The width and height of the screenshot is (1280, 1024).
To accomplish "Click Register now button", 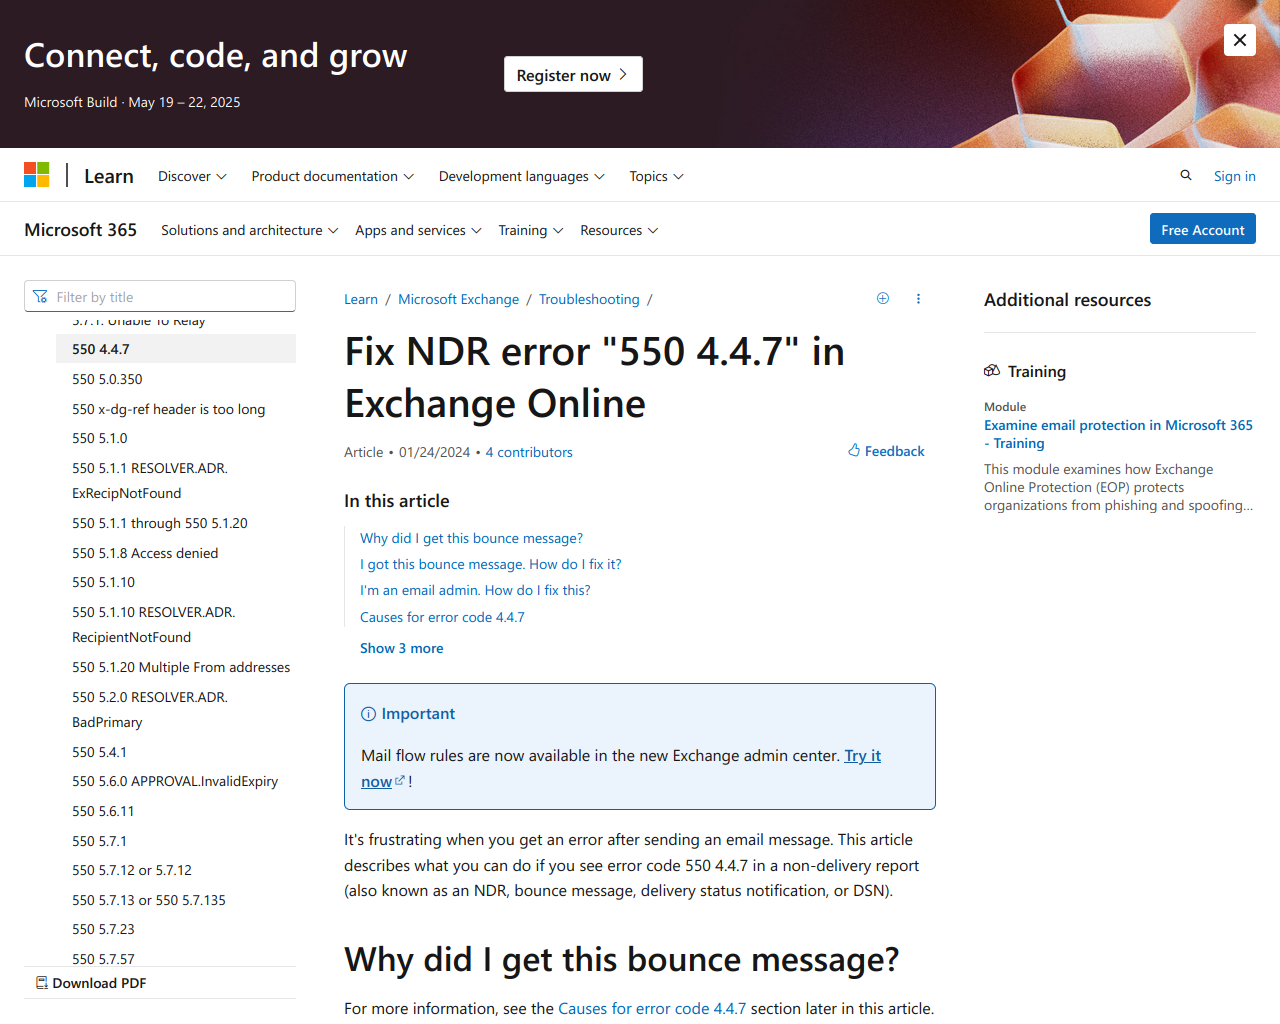I will click(x=573, y=74).
